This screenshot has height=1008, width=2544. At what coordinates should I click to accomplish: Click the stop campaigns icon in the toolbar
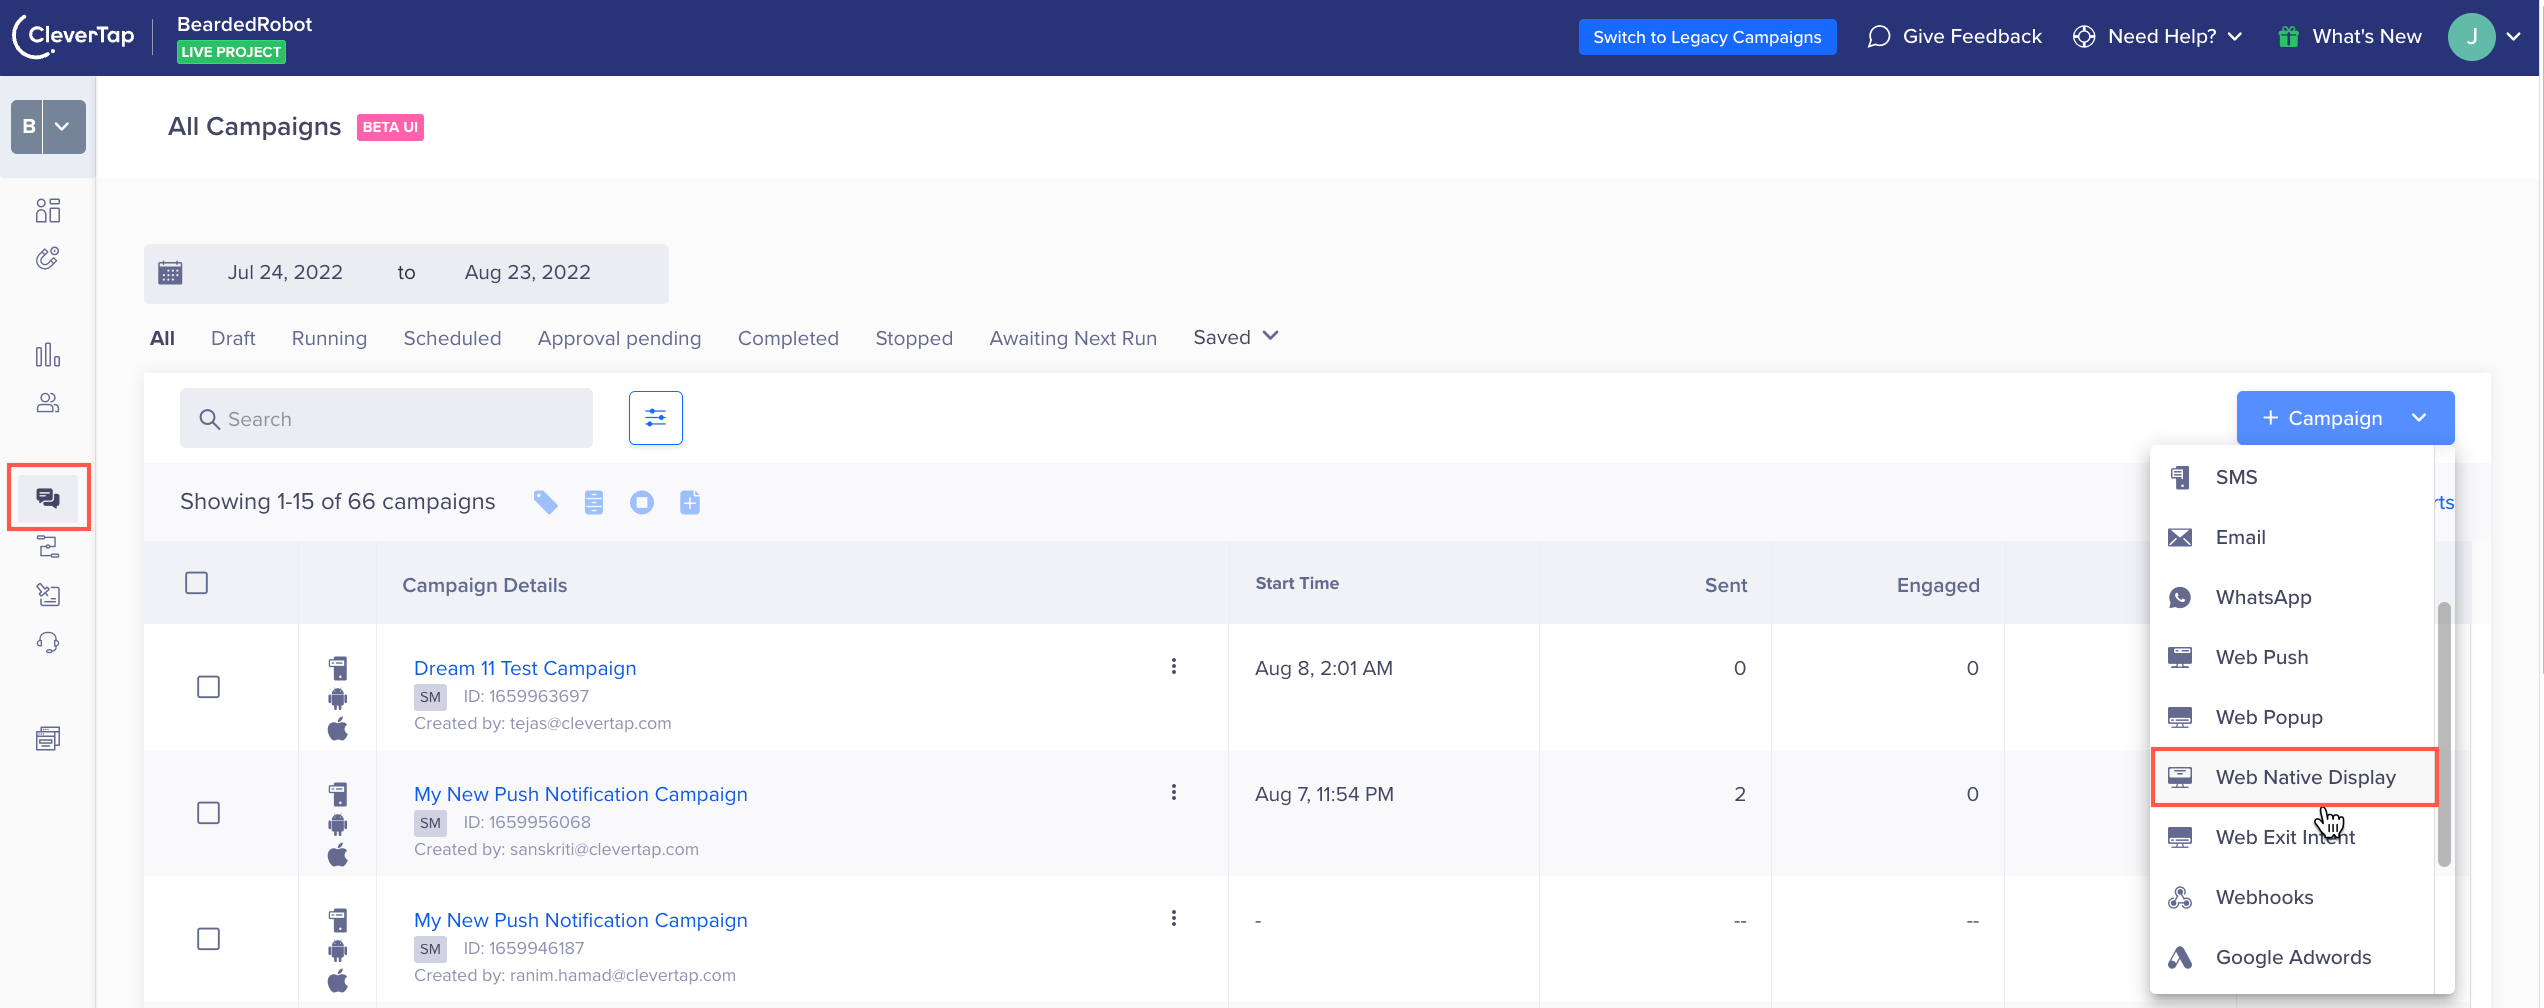642,502
